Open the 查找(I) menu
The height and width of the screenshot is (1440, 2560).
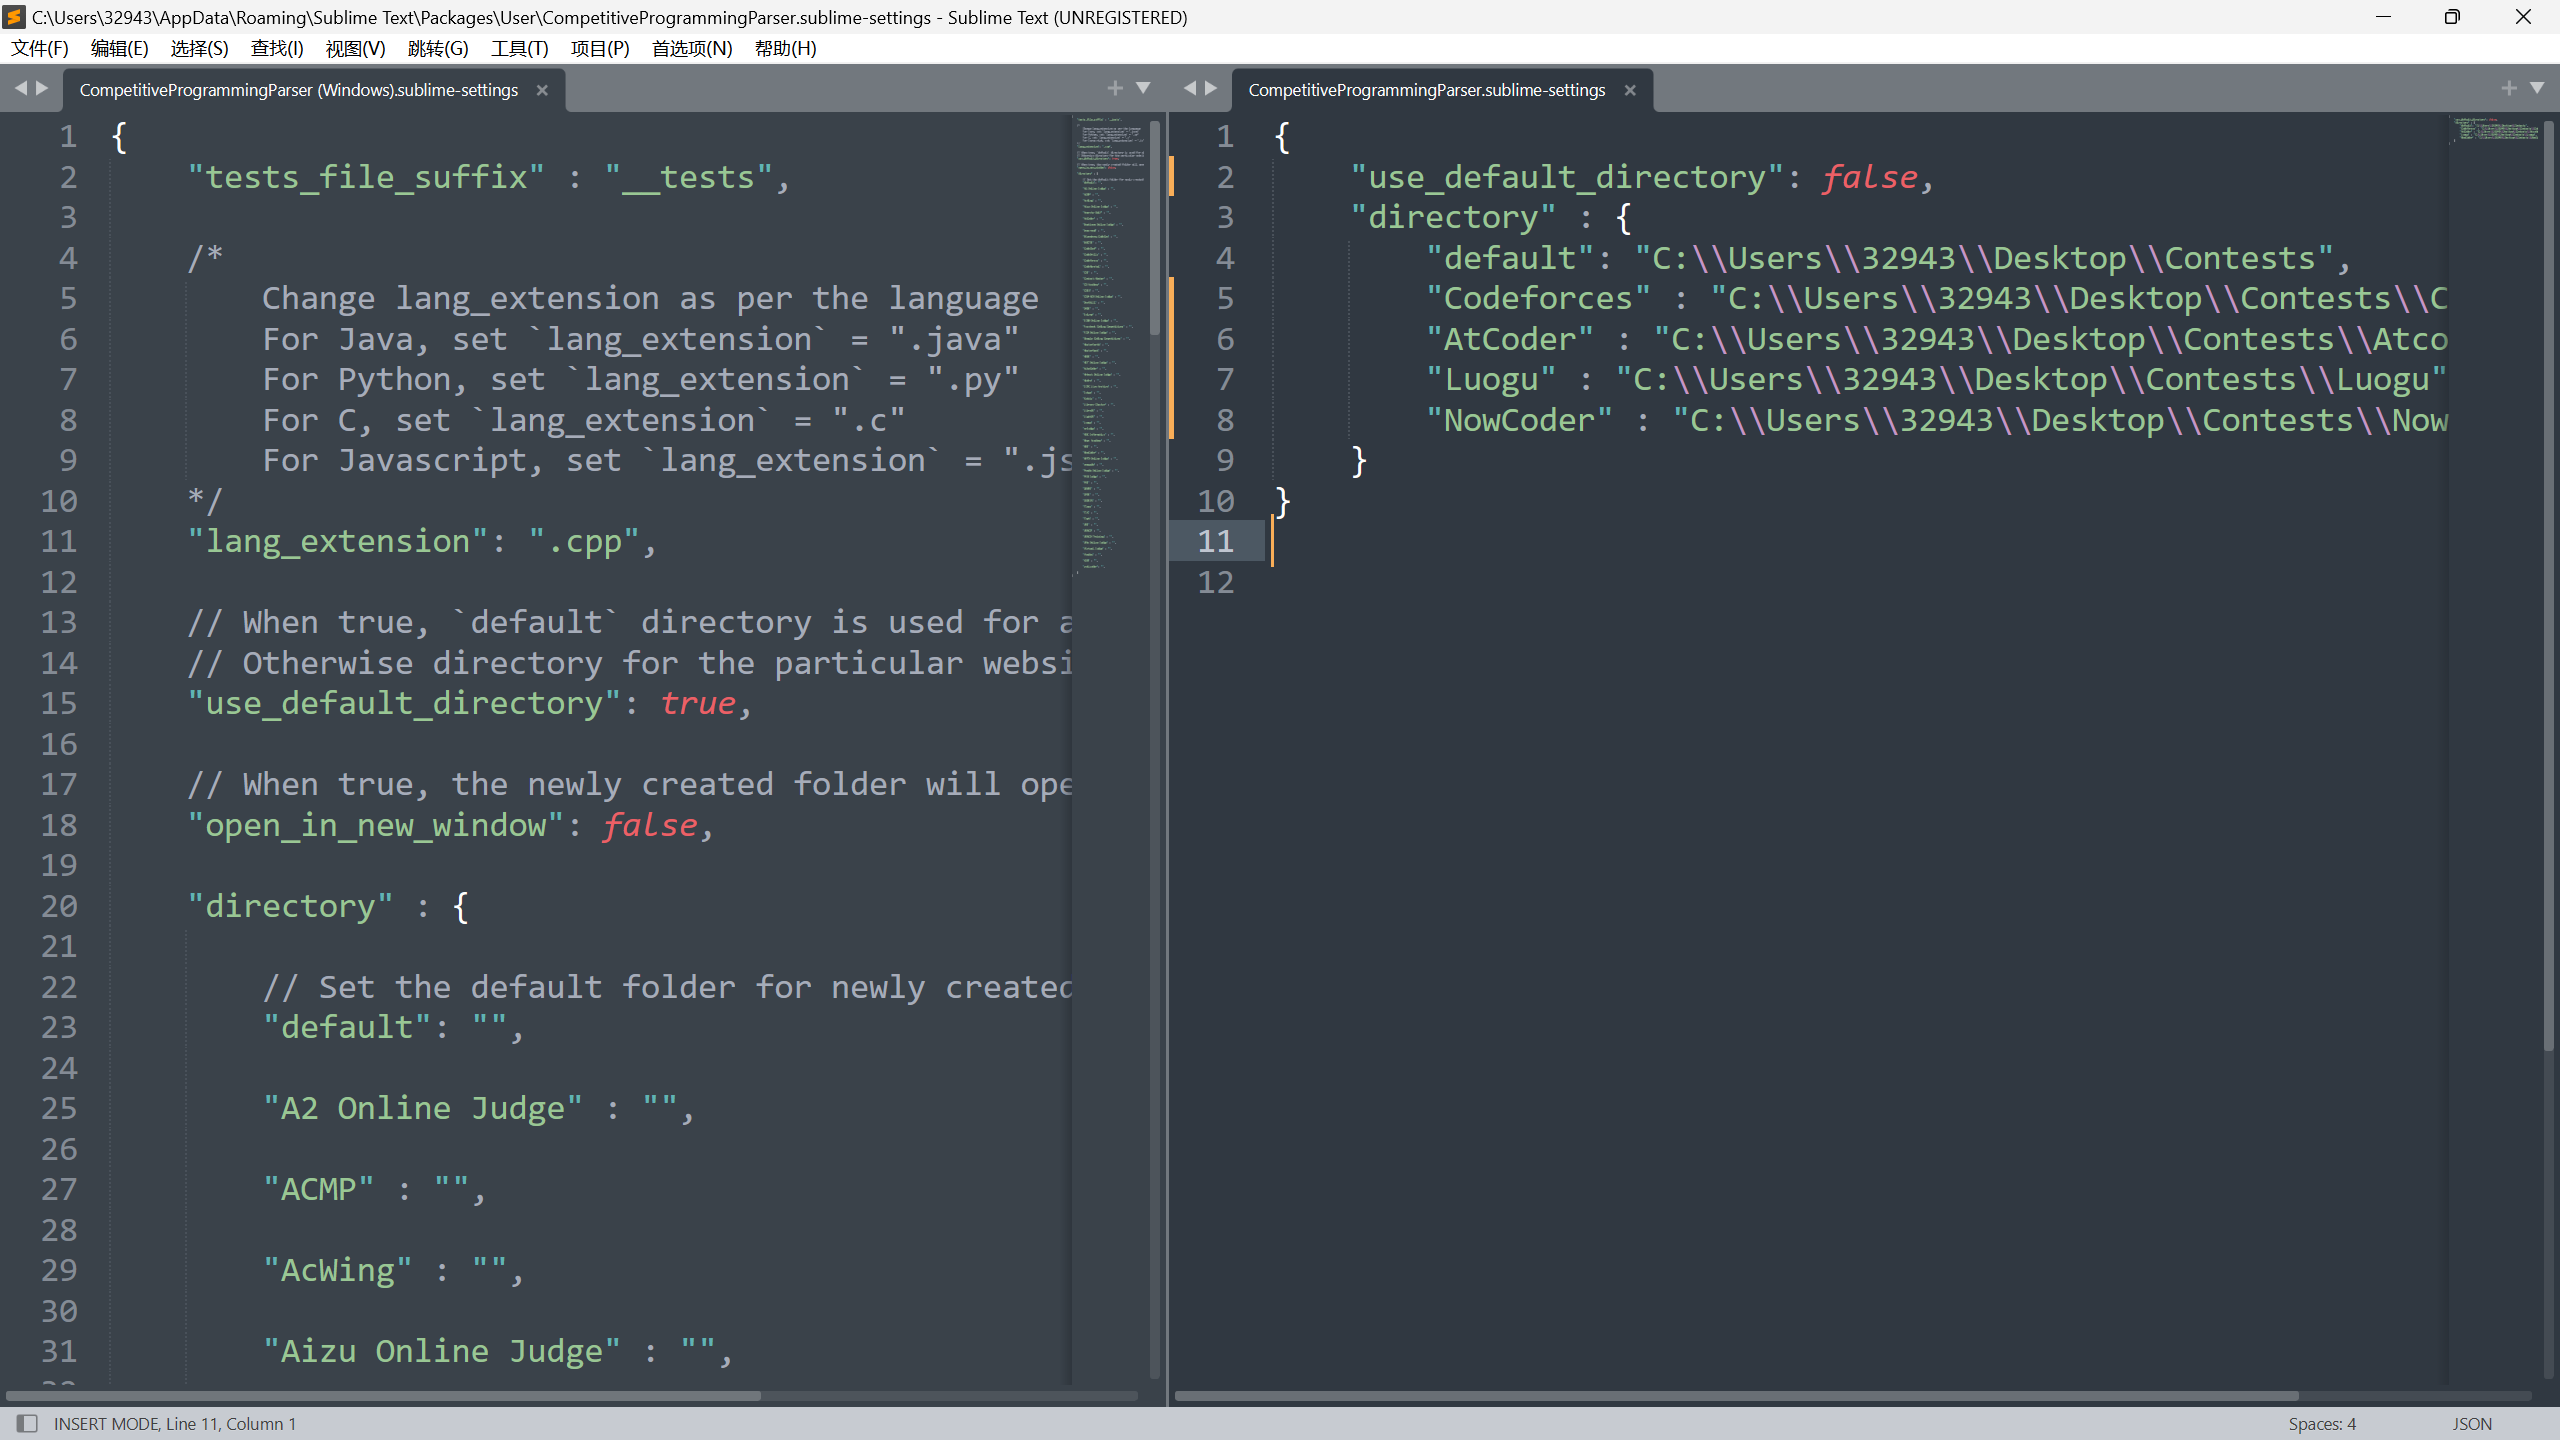point(277,48)
